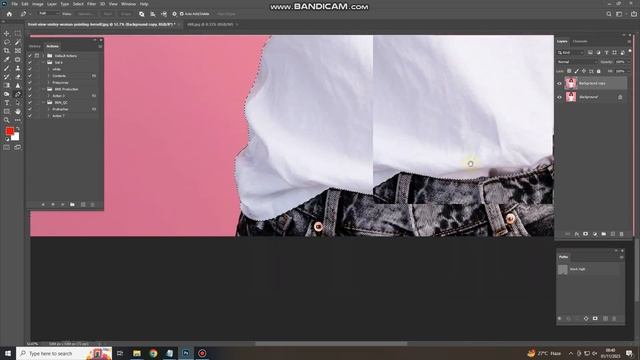Screen dimensions: 640x360
Task: Select the Frame tool
Action: (x=18, y=51)
